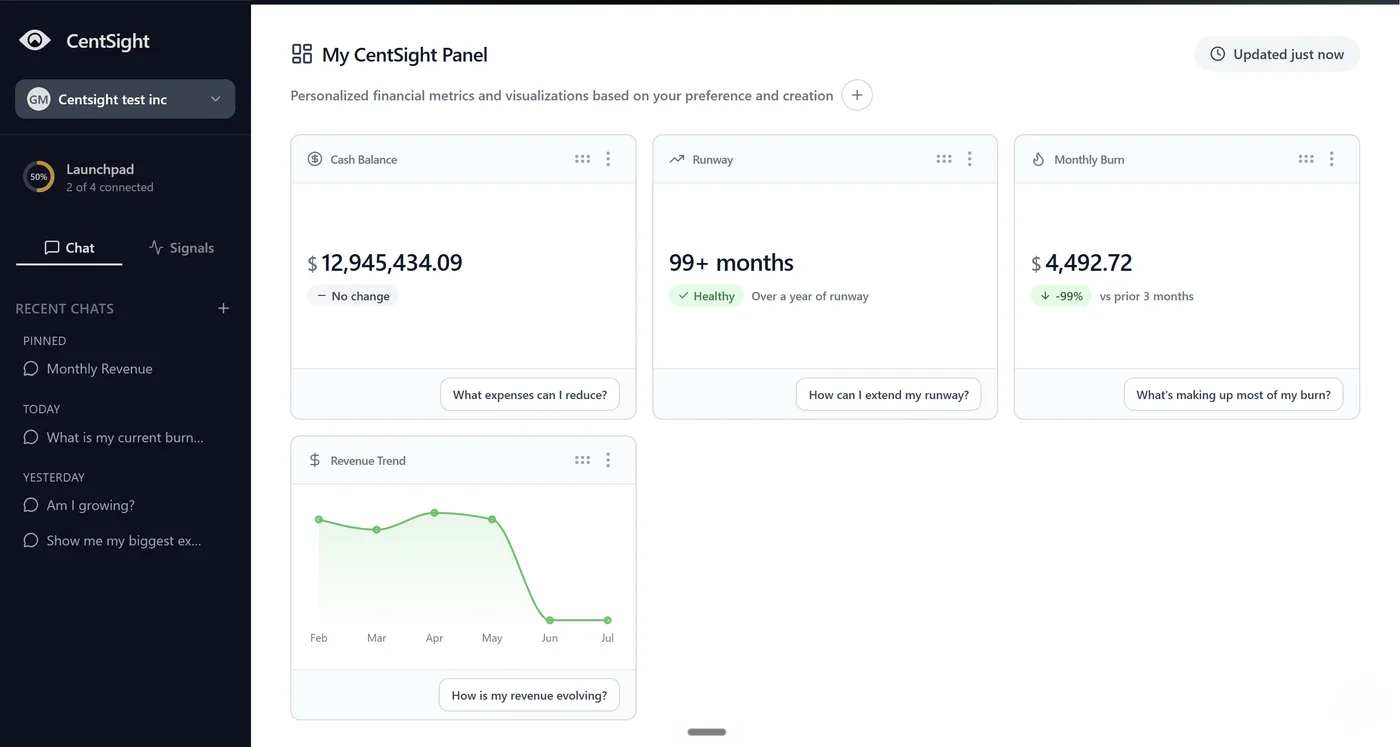This screenshot has height=747, width=1400.
Task: Switch to the Chat tab
Action: (69, 248)
